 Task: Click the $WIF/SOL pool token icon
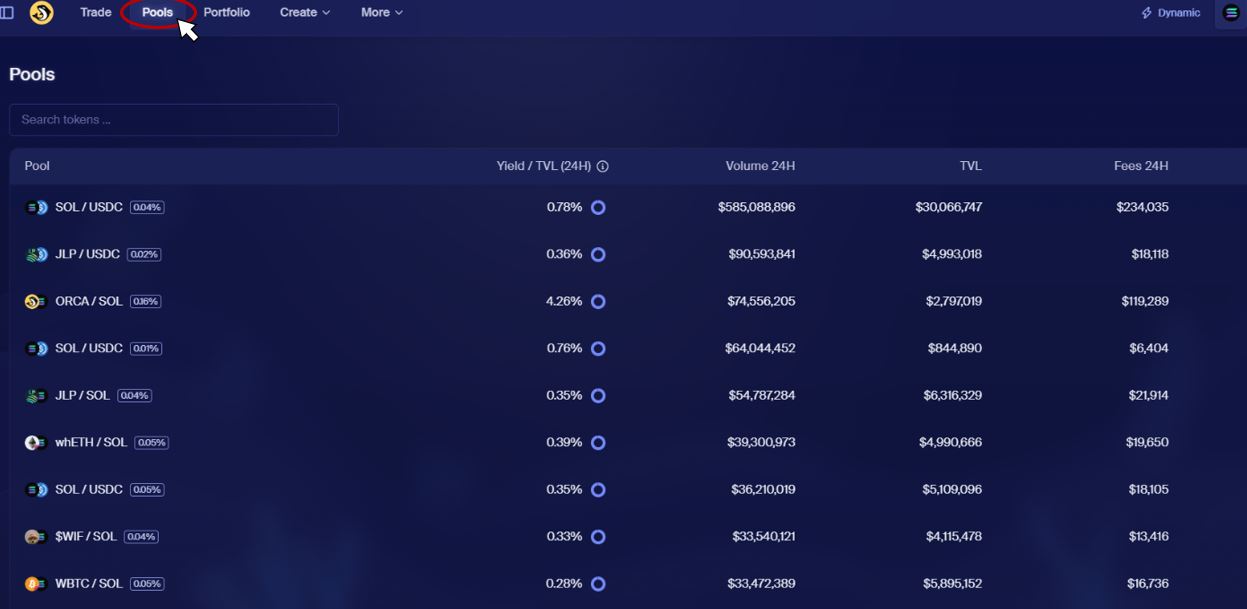pyautogui.click(x=36, y=537)
